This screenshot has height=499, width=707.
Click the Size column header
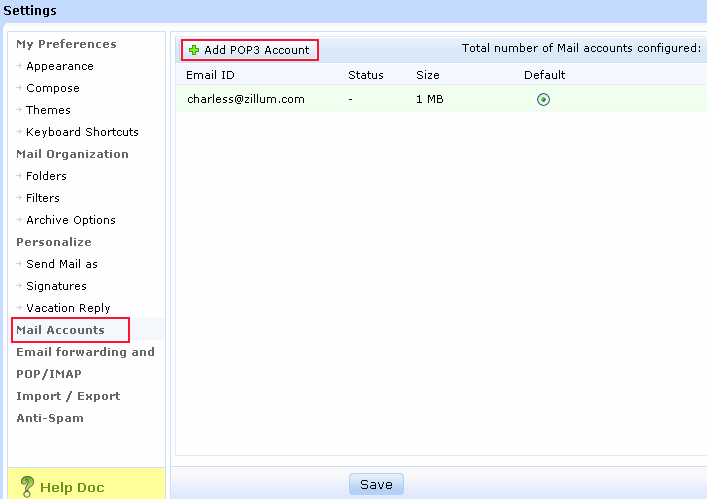(427, 75)
